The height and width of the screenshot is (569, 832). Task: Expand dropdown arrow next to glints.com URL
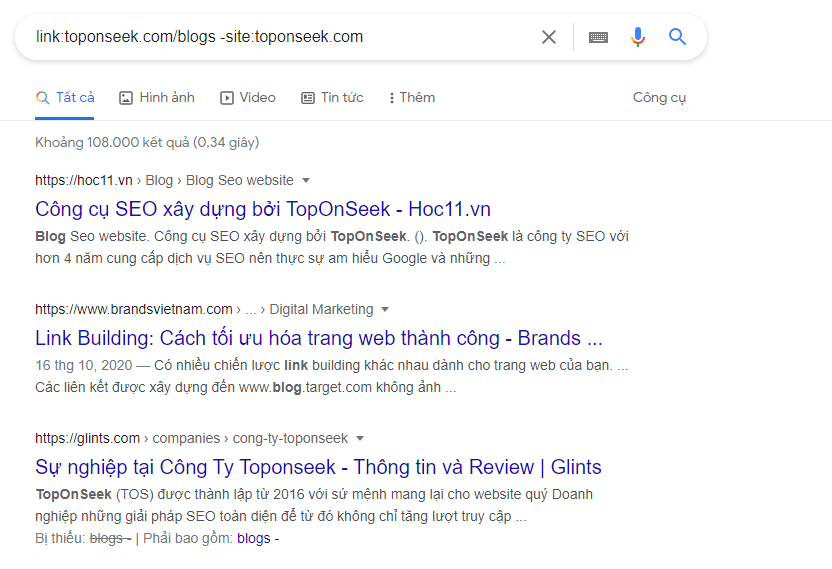click(360, 438)
